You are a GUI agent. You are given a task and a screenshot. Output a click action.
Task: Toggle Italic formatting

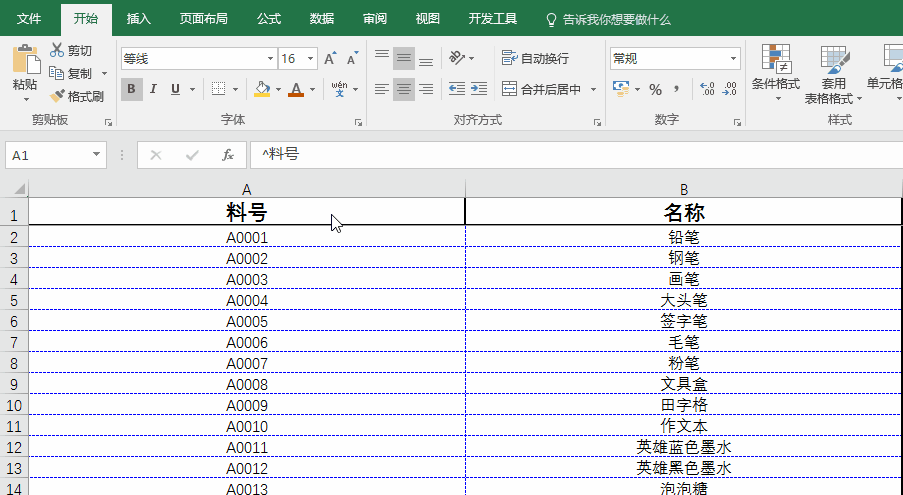coord(153,89)
